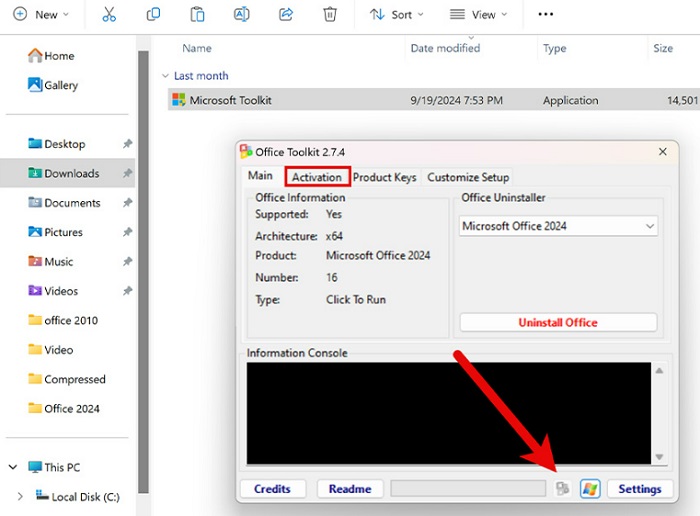The width and height of the screenshot is (700, 516).
Task: Close the Office Toolkit window
Action: (662, 152)
